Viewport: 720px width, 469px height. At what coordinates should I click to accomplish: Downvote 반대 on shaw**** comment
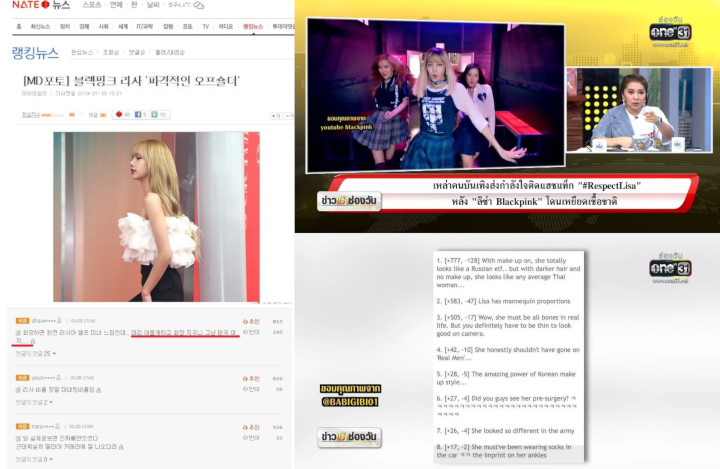[x=251, y=332]
